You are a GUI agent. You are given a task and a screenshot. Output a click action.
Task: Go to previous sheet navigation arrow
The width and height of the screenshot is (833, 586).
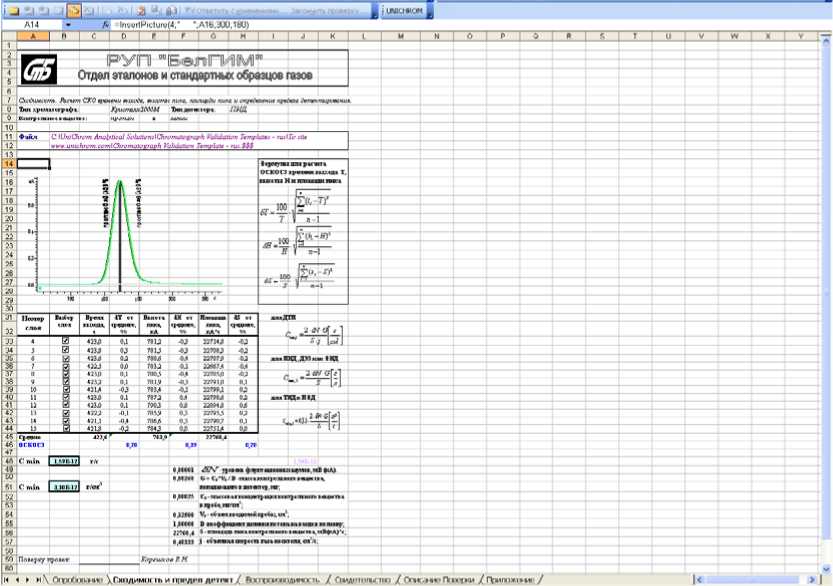tap(18, 580)
